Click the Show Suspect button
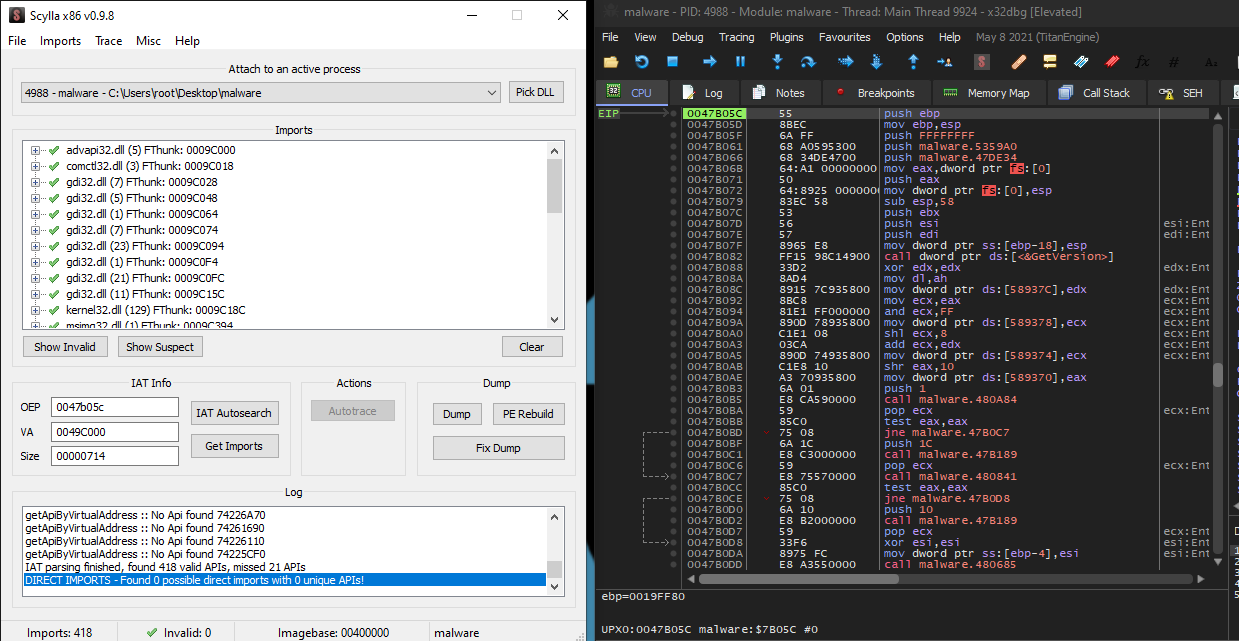This screenshot has width=1239, height=641. [160, 347]
